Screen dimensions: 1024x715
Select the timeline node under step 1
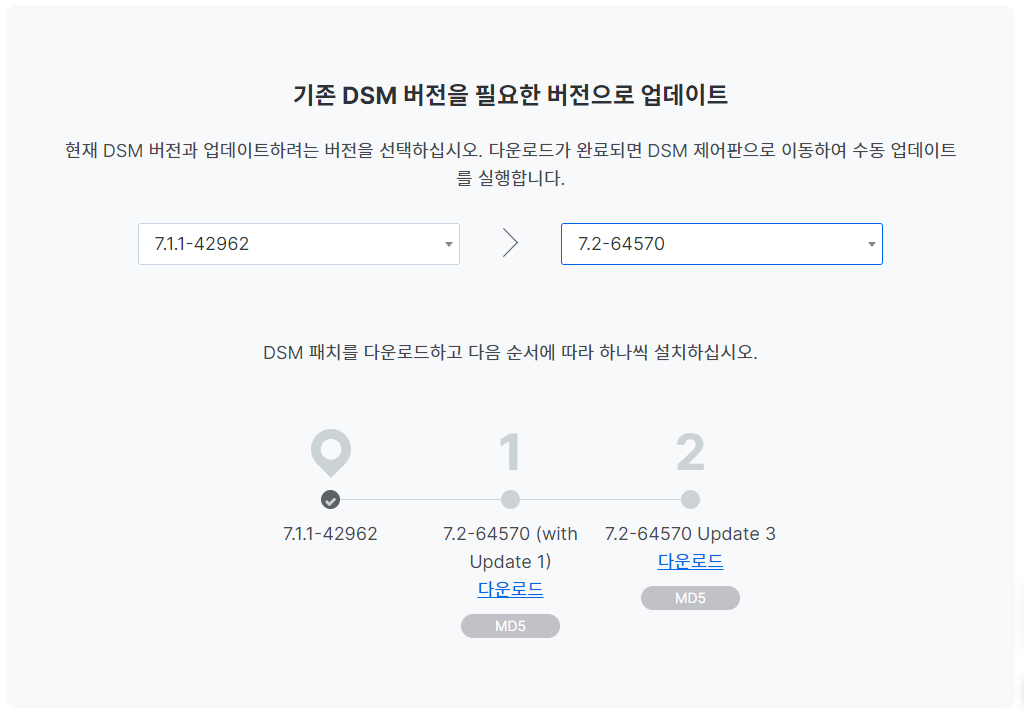[x=510, y=500]
